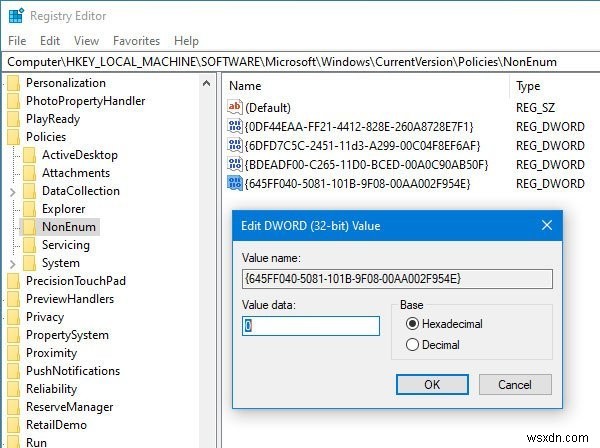Click the PhotoPropertyHandler folder icon
Viewport: 600px width, 448px height.
[13, 101]
